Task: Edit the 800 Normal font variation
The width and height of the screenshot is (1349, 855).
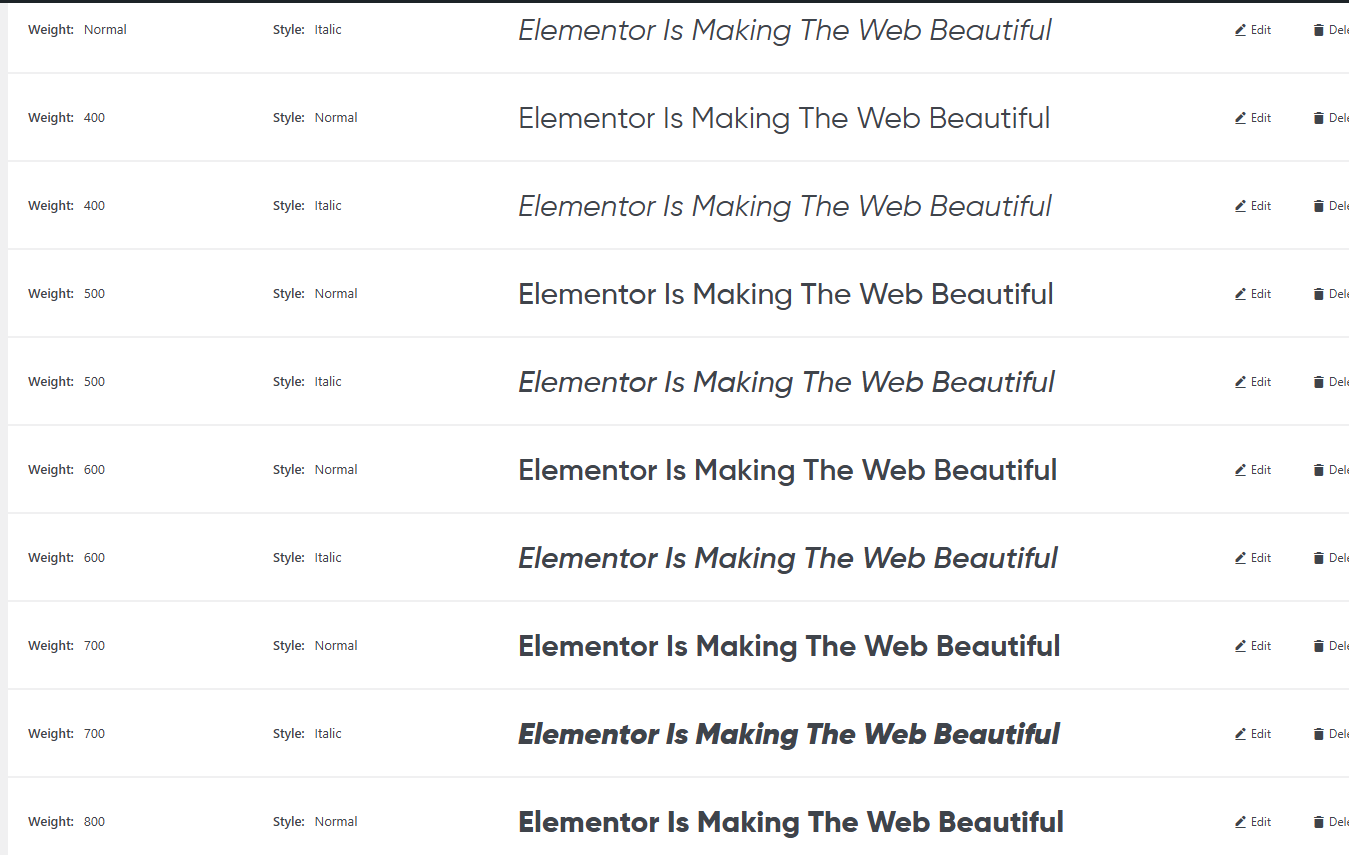Action: click(1253, 822)
